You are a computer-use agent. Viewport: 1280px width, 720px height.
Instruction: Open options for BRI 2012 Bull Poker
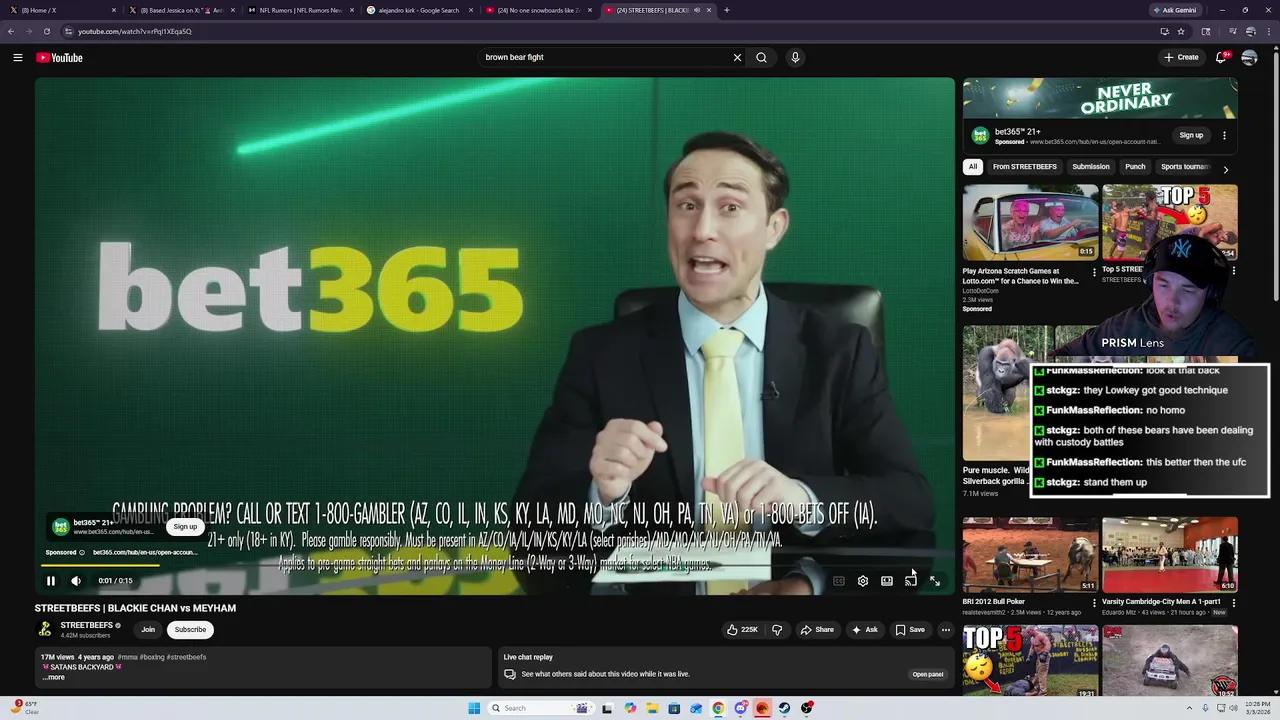[1094, 603]
